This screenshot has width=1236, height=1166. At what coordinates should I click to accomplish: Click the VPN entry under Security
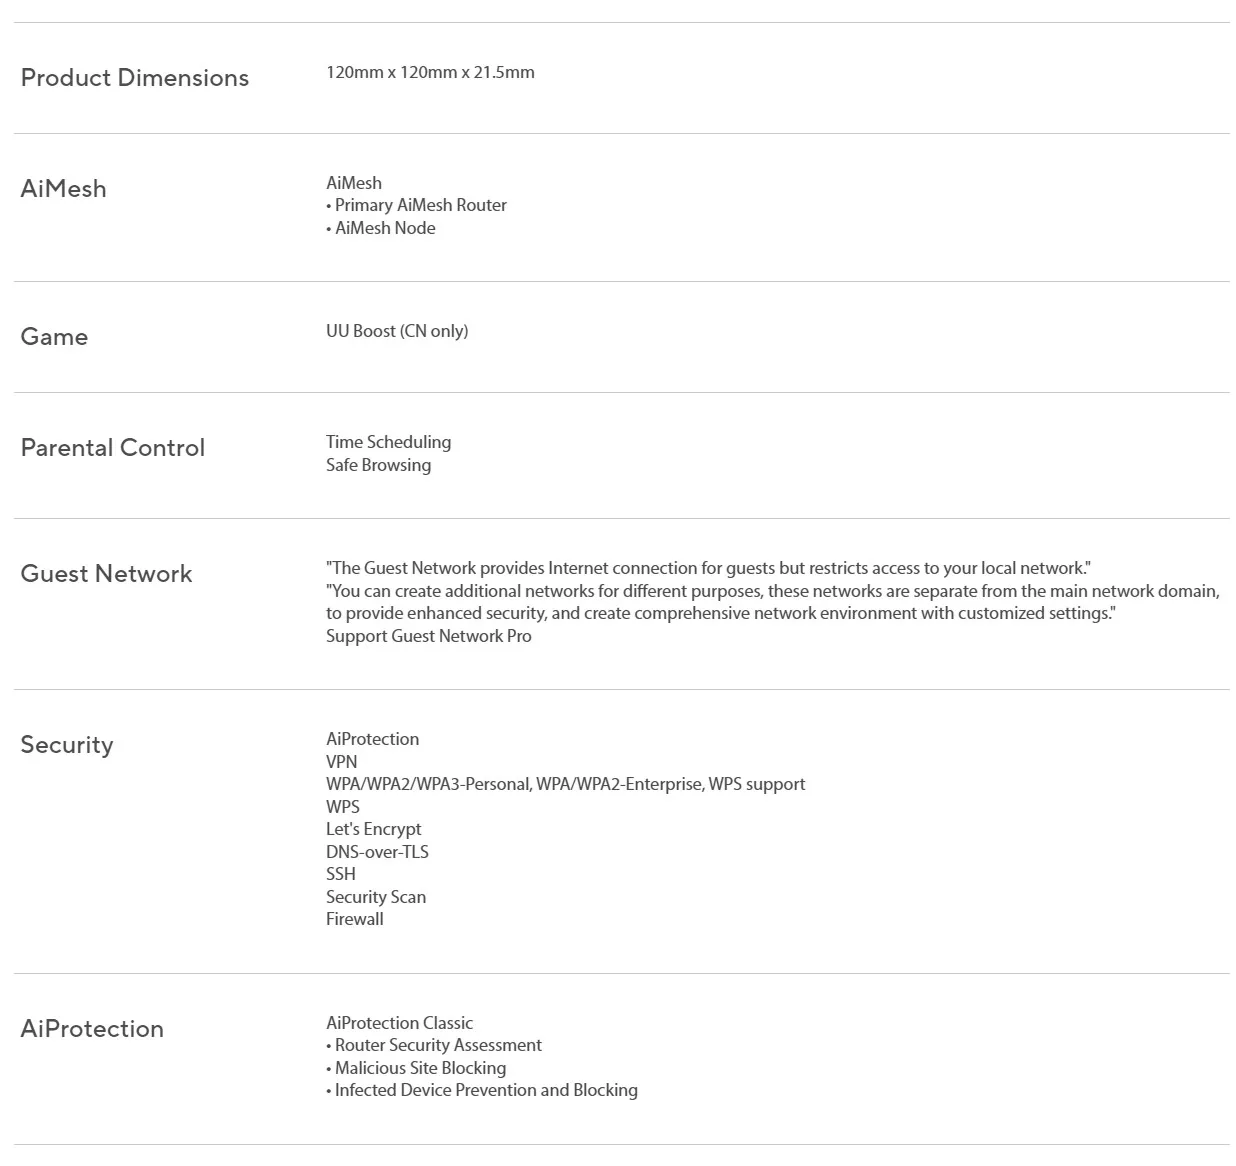coord(341,762)
